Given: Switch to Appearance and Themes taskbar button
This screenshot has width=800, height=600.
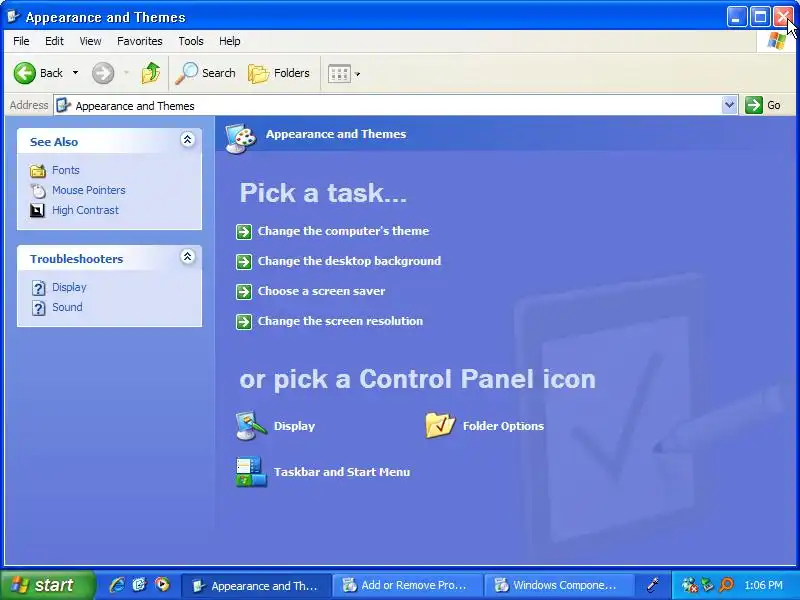Looking at the screenshot, I should (256, 585).
